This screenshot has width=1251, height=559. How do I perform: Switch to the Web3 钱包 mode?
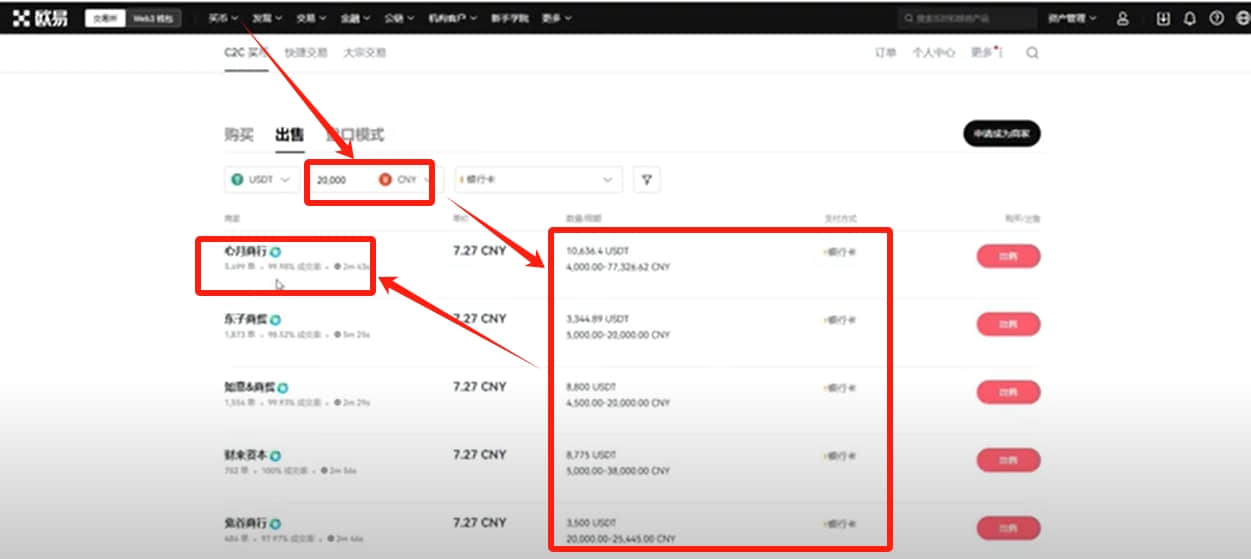(153, 18)
